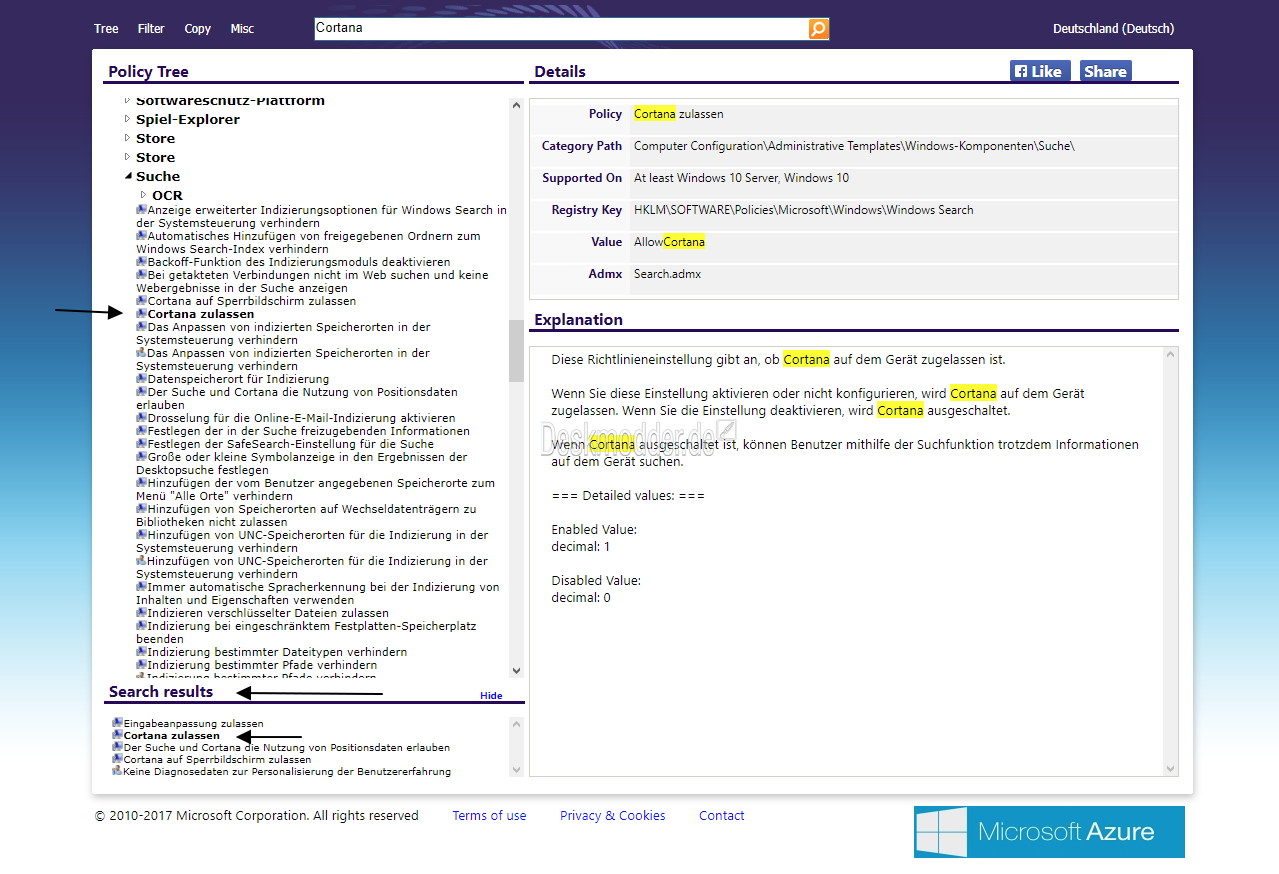This screenshot has width=1279, height=874.
Task: Click the AllowCortana value text
Action: 669,242
